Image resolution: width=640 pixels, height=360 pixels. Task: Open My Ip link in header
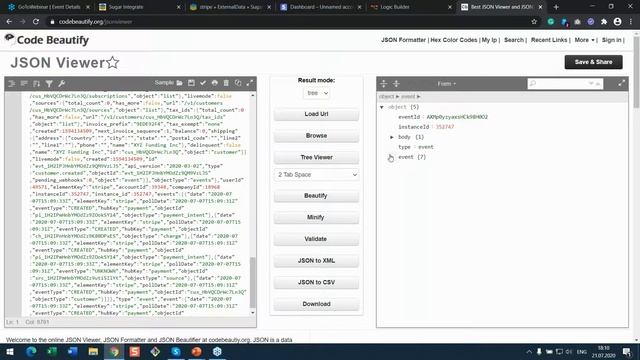pyautogui.click(x=489, y=40)
